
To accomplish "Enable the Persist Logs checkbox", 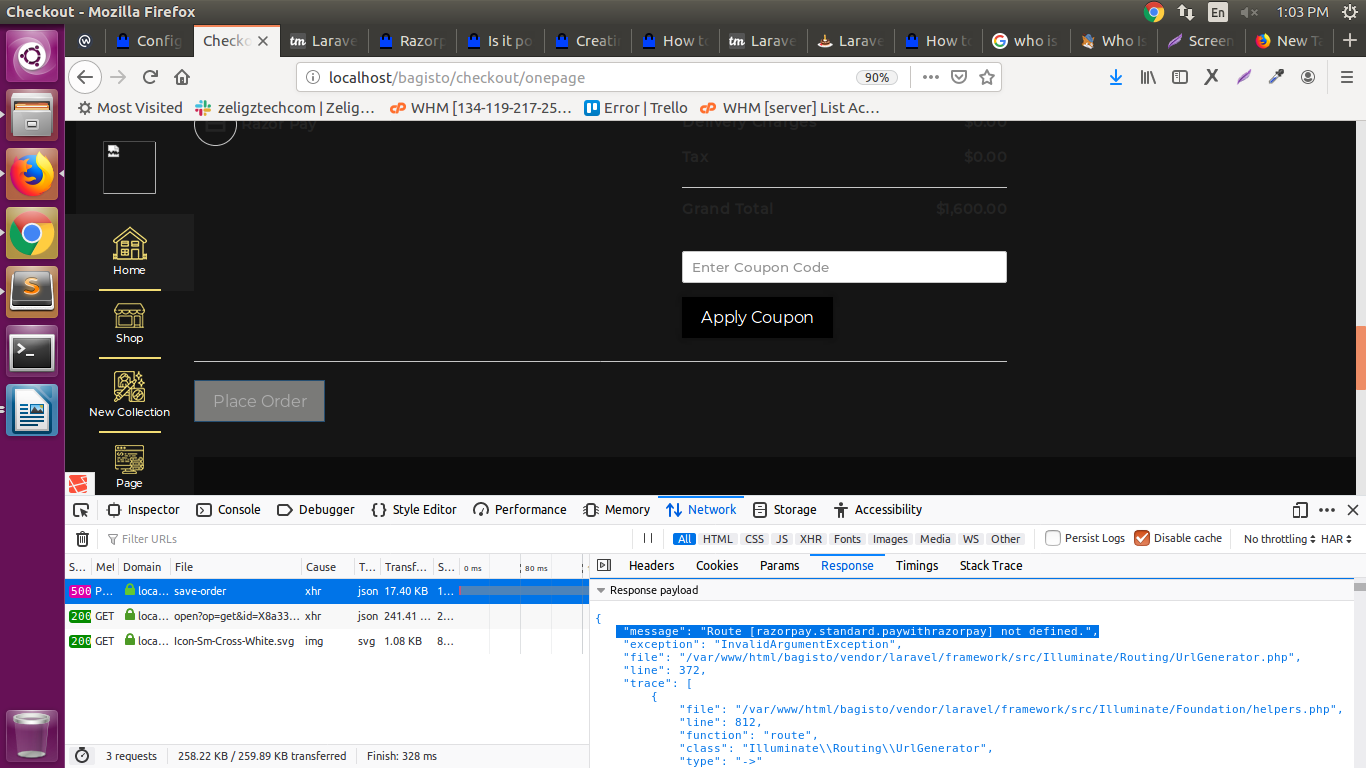I will click(x=1053, y=538).
